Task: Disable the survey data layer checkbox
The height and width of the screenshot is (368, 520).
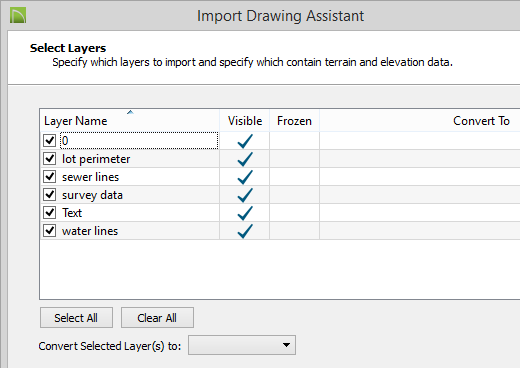Action: coord(49,194)
